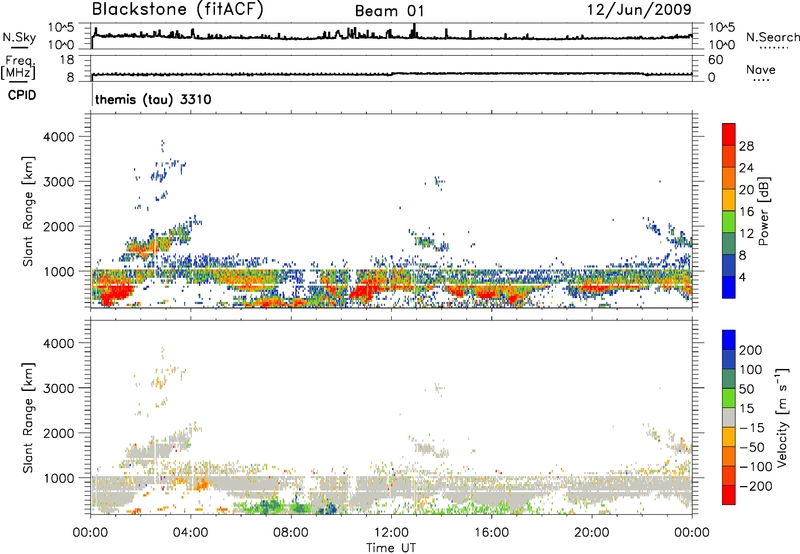Pick the light green 12–16 dB Power segment

click(x=729, y=221)
